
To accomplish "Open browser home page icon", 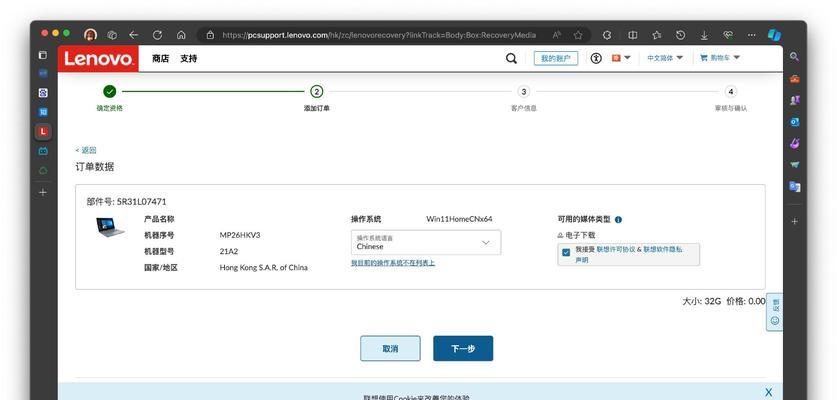I will point(181,35).
